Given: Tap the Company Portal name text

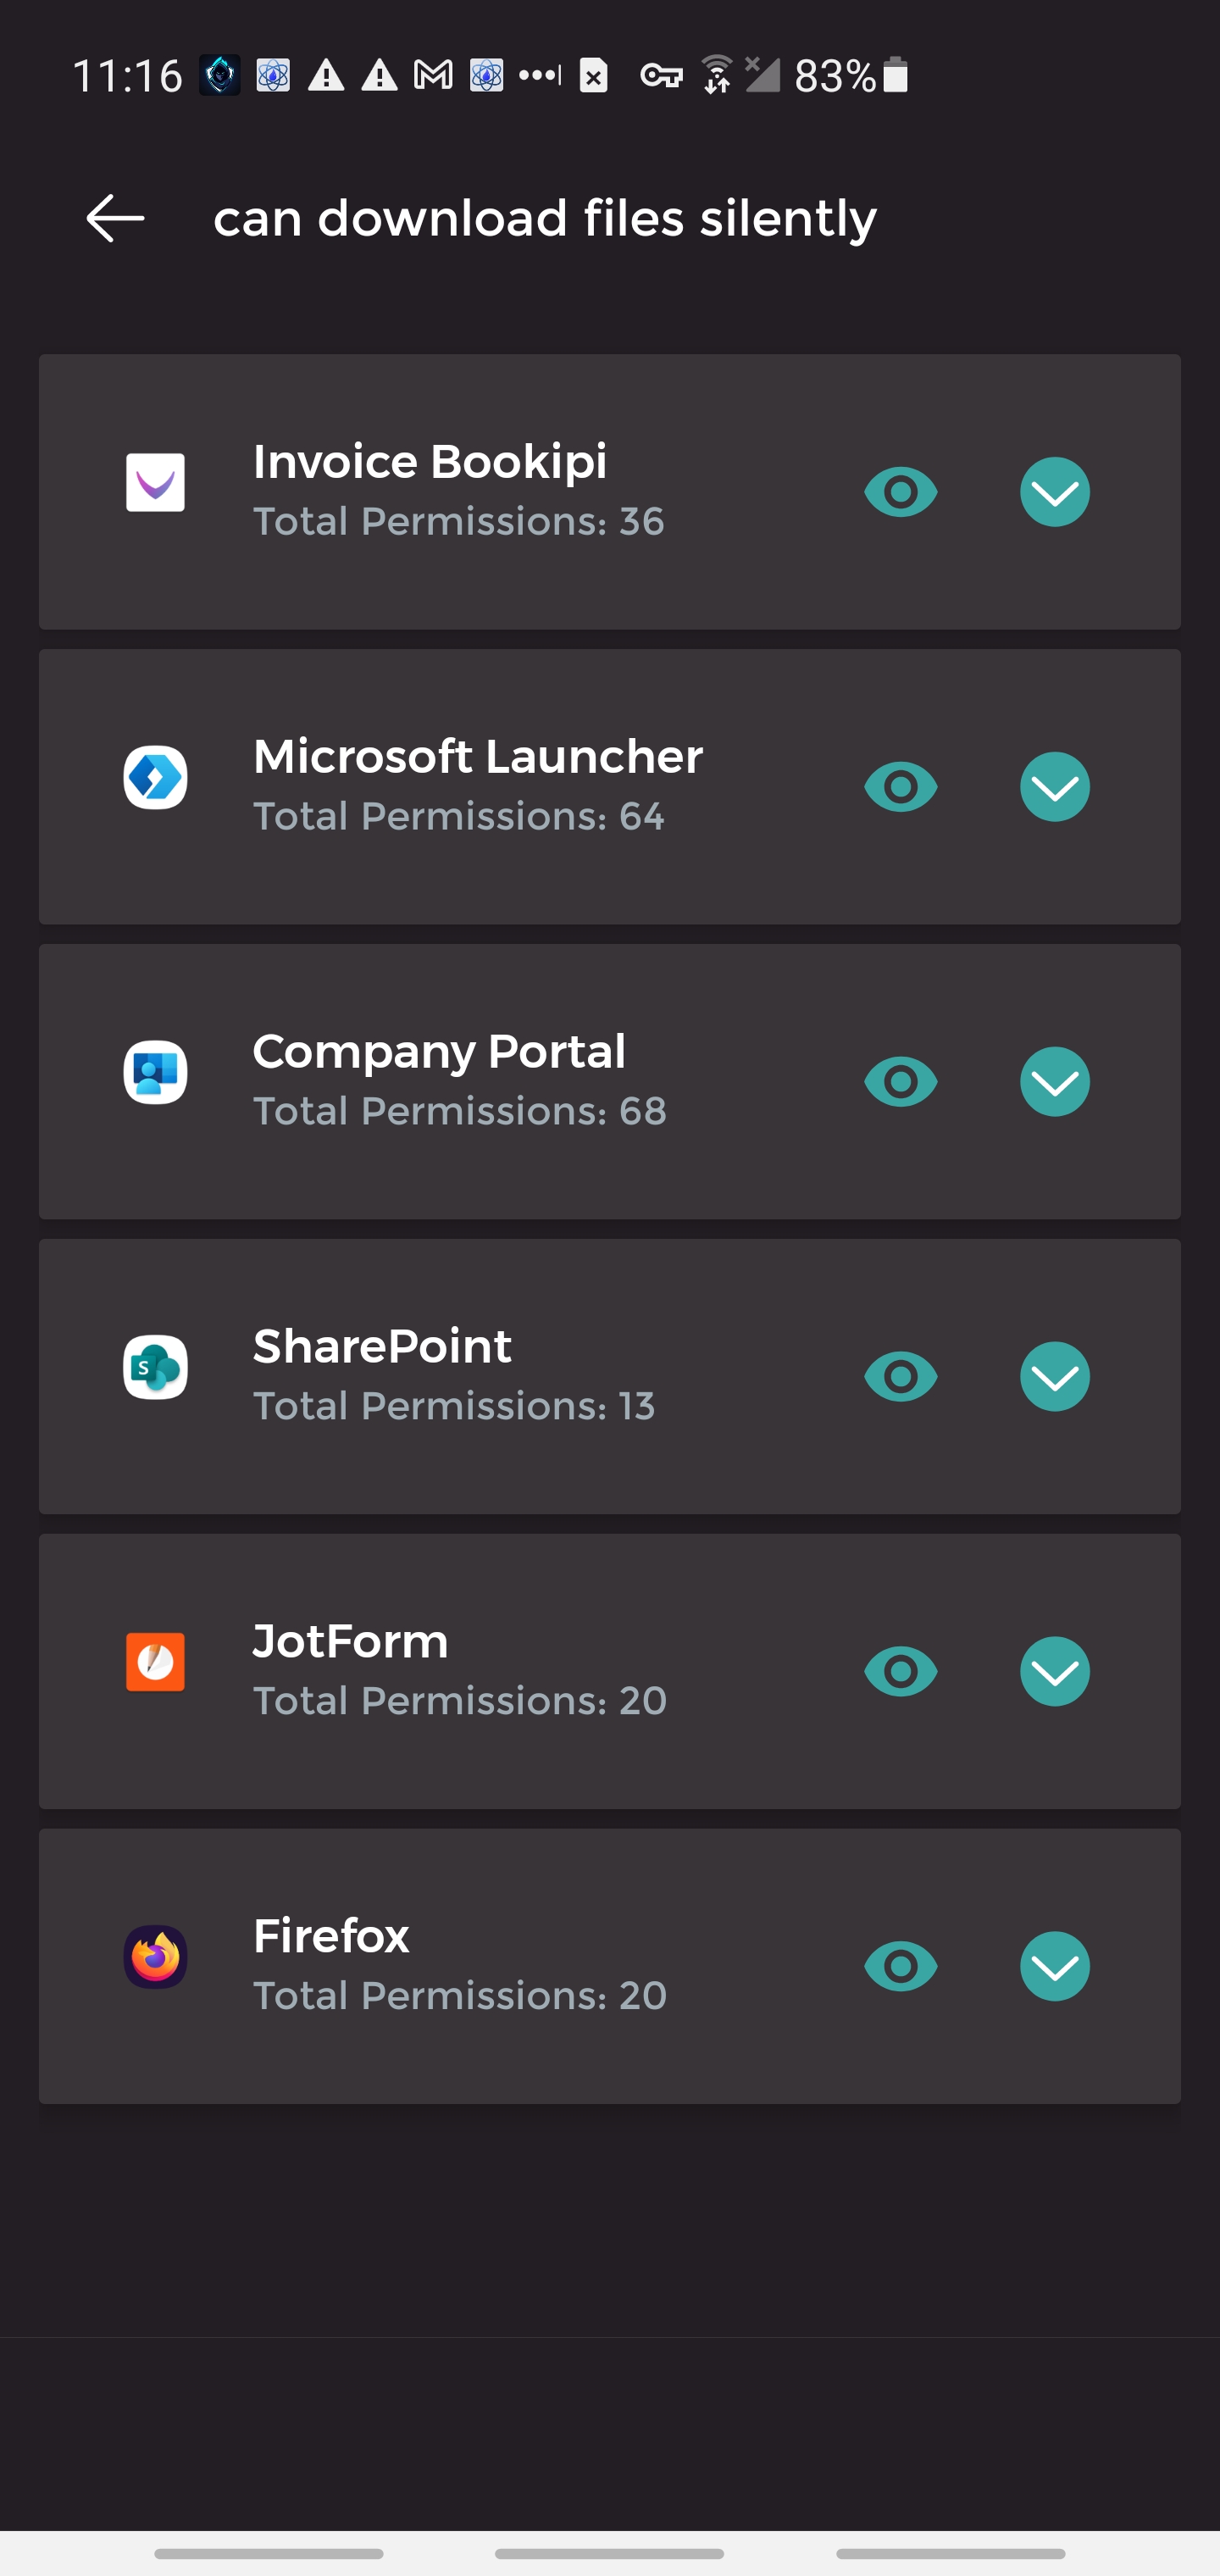Looking at the screenshot, I should click(x=439, y=1052).
